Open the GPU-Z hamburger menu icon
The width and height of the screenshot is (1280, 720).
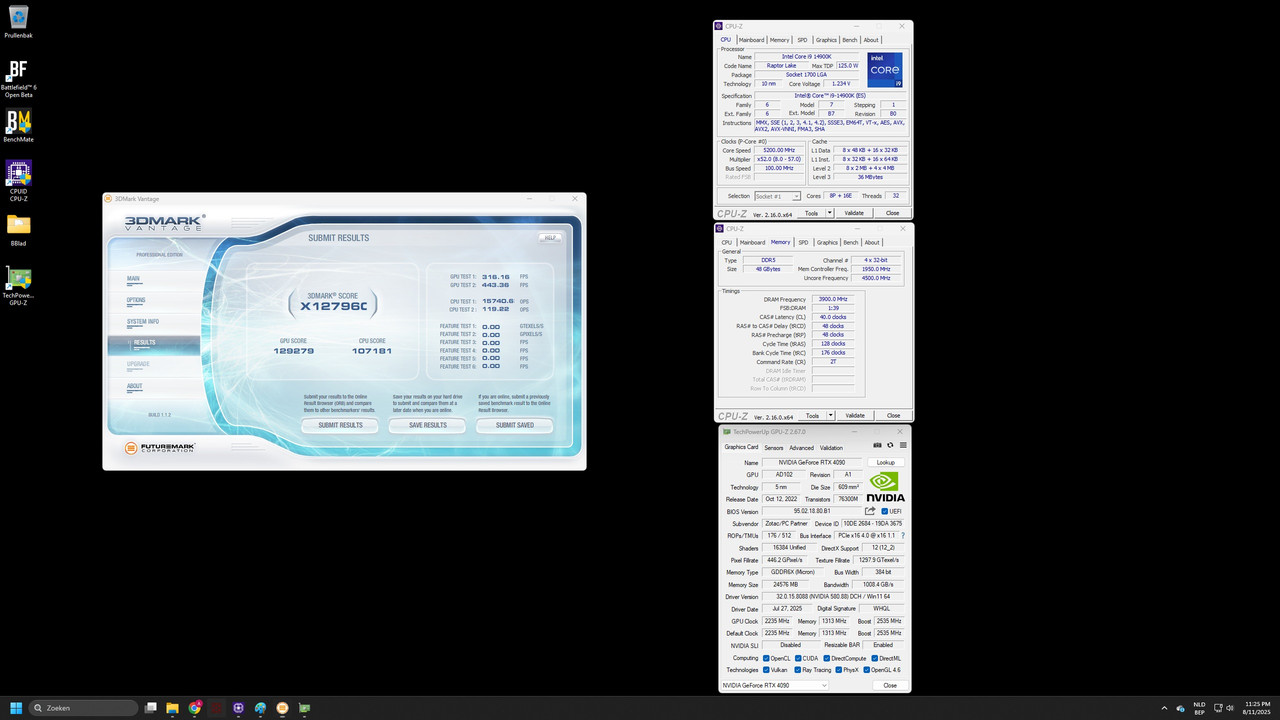pos(902,445)
